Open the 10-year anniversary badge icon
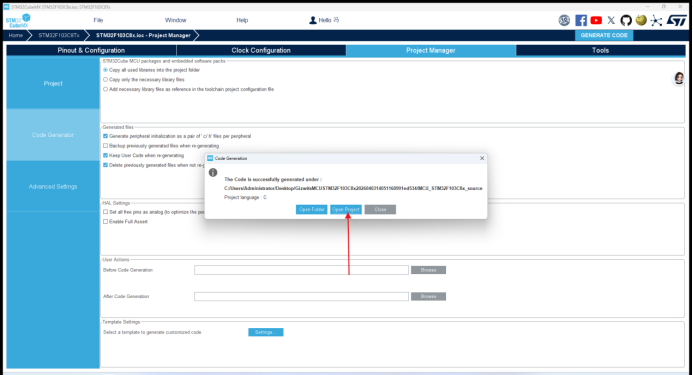This screenshot has height=375, width=693. (x=564, y=20)
